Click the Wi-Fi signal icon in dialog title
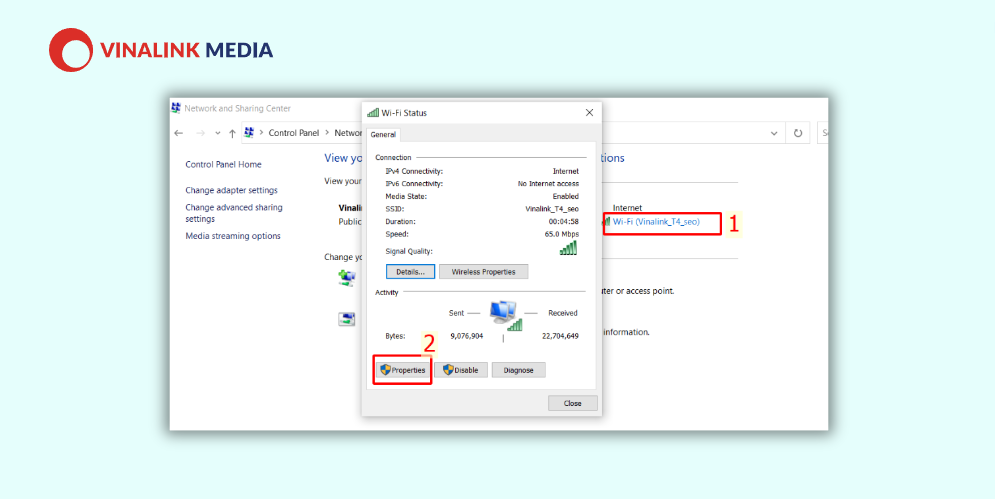The image size is (995, 499). [x=372, y=112]
